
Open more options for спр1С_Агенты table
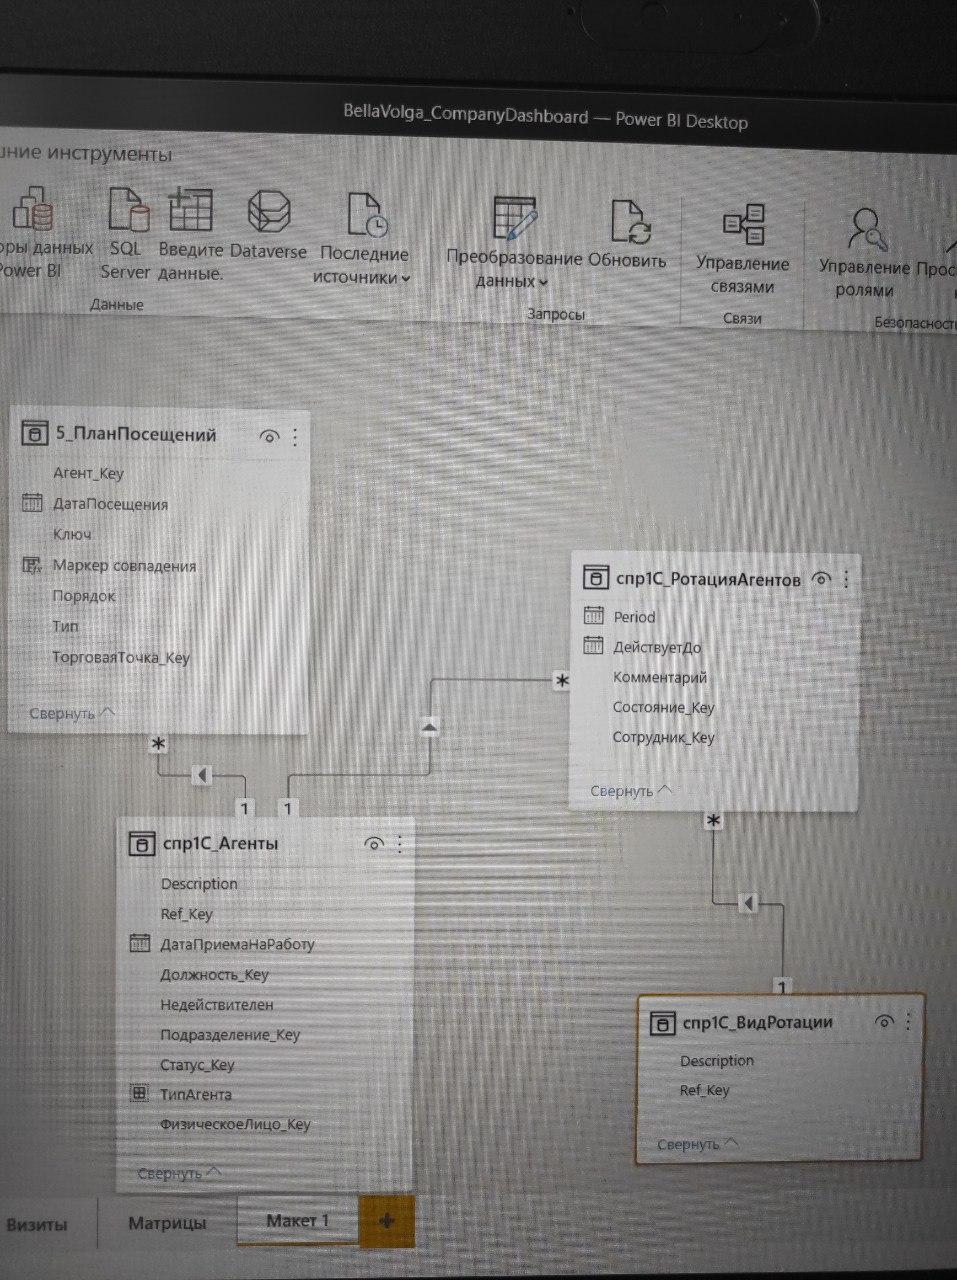pos(400,844)
